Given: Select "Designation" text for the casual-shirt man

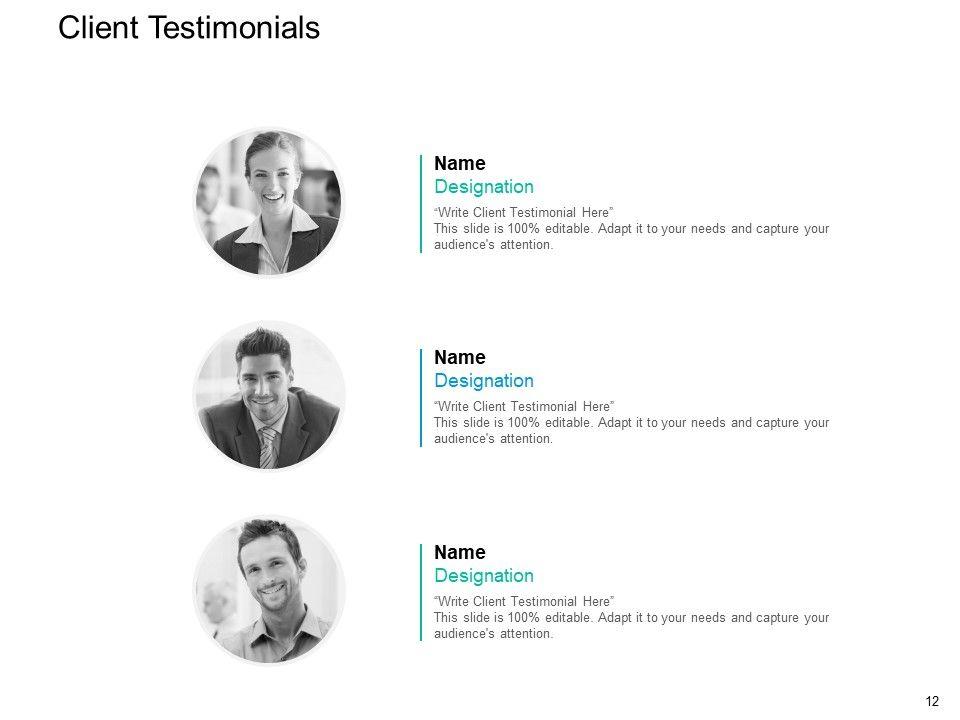Looking at the screenshot, I should coord(484,576).
